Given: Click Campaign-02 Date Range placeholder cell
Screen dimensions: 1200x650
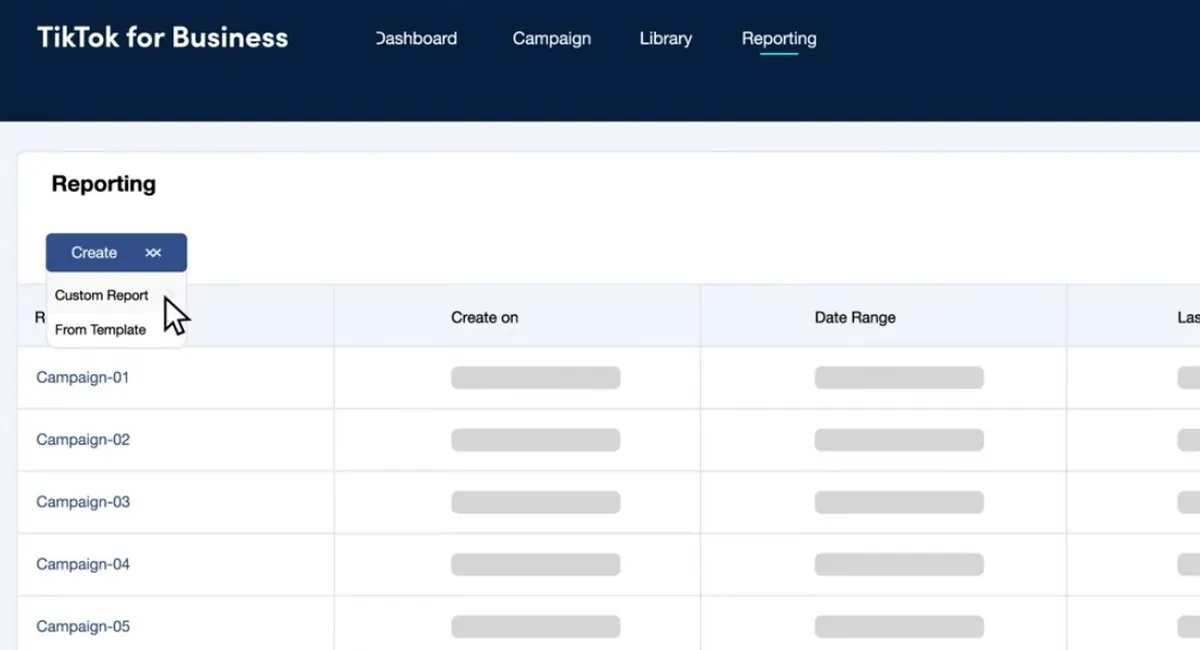Looking at the screenshot, I should (x=898, y=440).
